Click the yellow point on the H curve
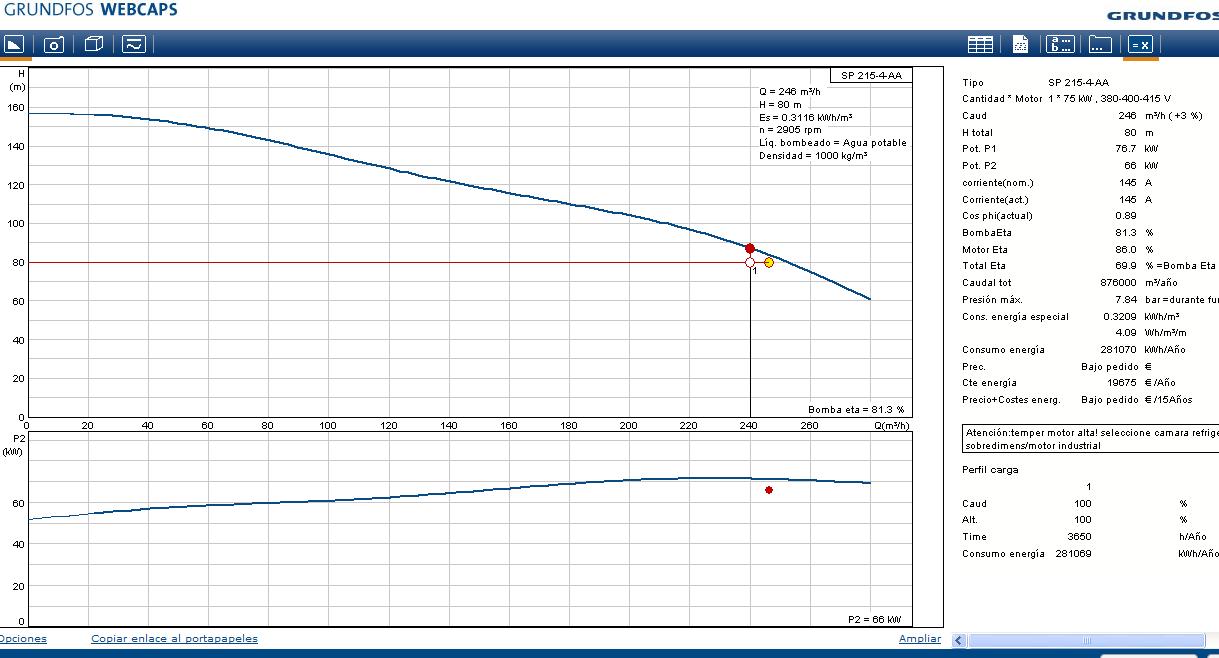 769,263
